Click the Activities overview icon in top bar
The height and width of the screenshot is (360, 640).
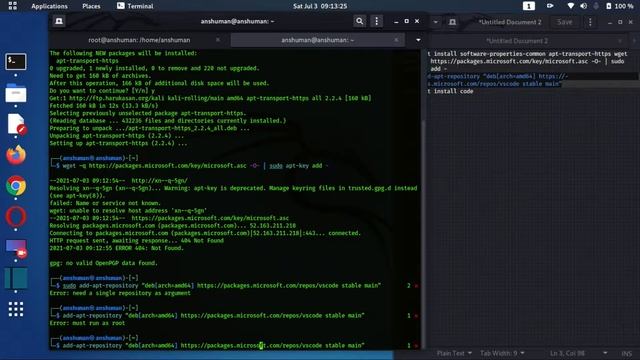tap(12, 6)
